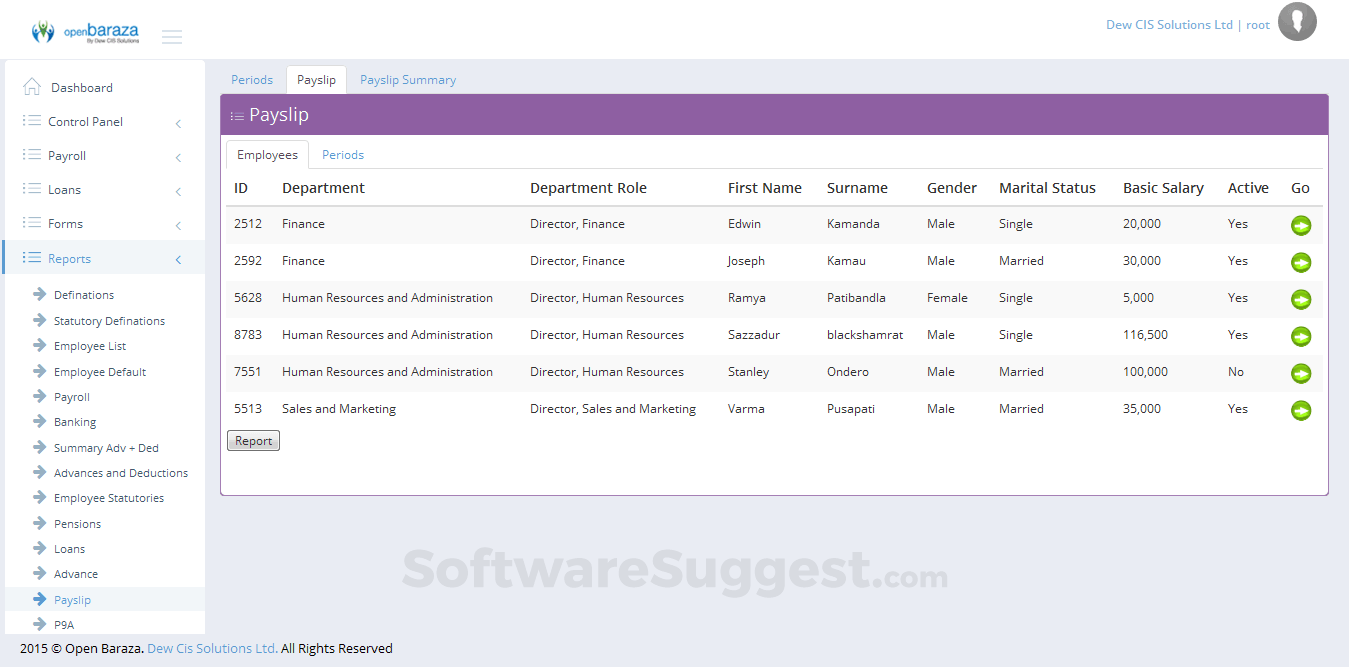Click the user profile avatar icon
This screenshot has width=1349, height=667.
tap(1297, 21)
